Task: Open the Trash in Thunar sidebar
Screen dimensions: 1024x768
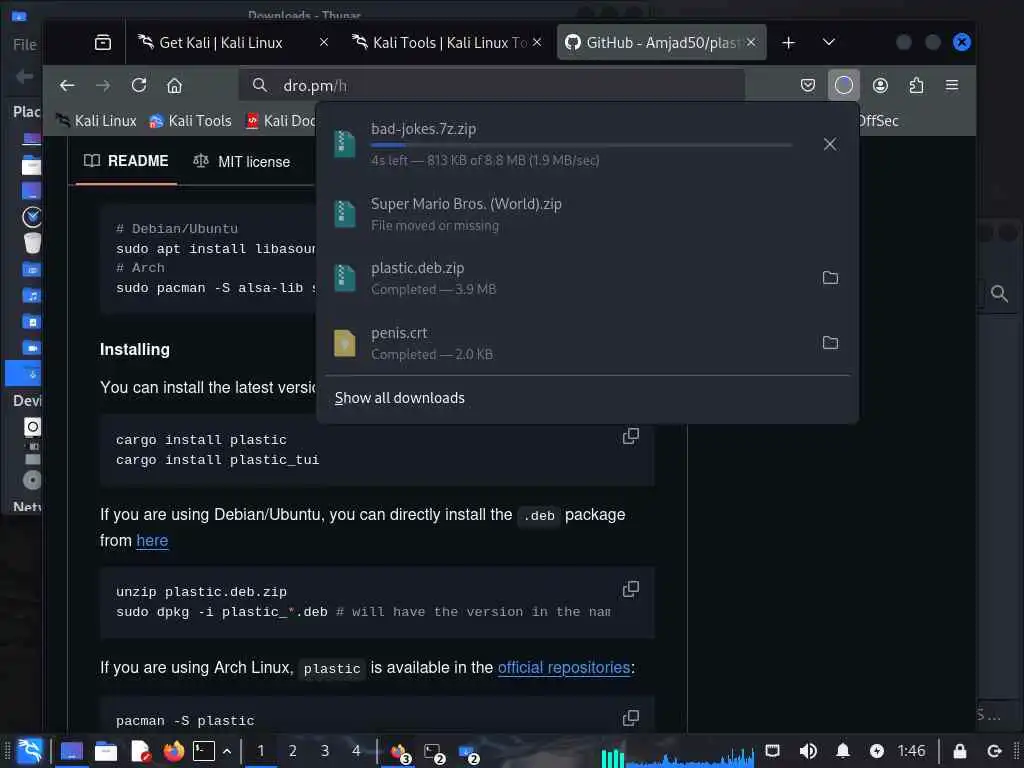Action: click(x=31, y=243)
